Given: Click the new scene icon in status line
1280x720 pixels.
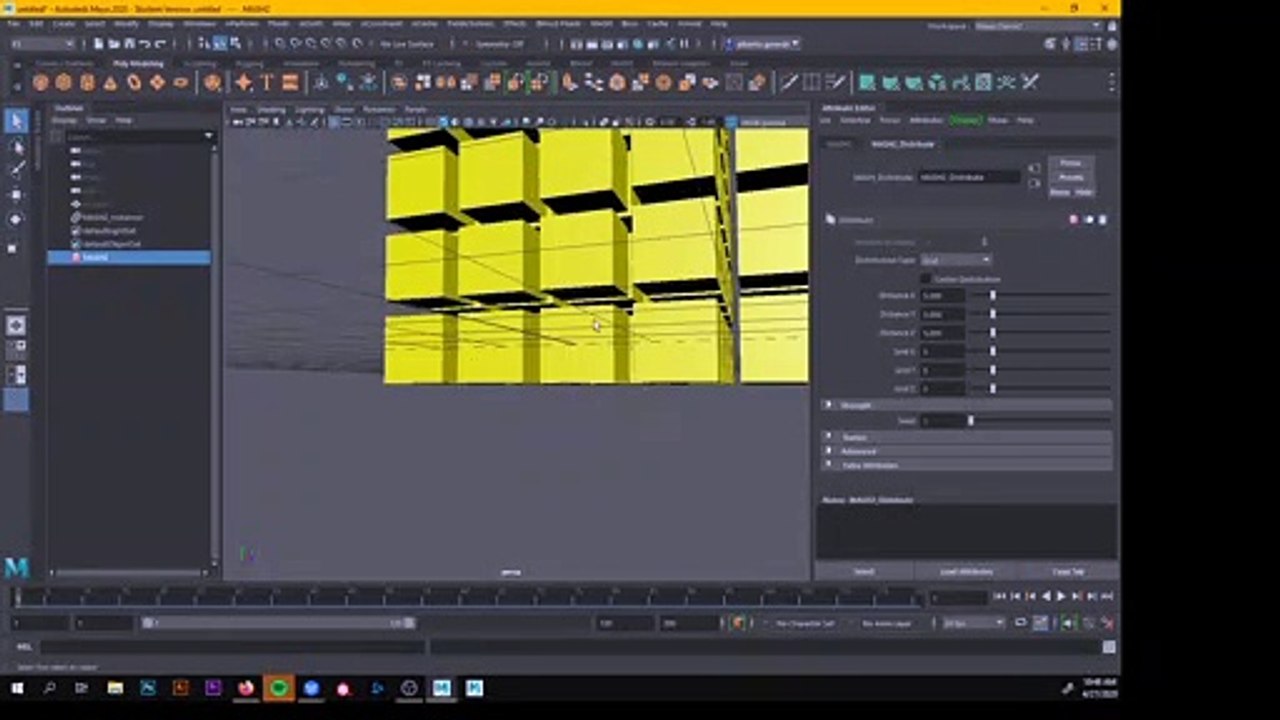Looking at the screenshot, I should (x=97, y=44).
